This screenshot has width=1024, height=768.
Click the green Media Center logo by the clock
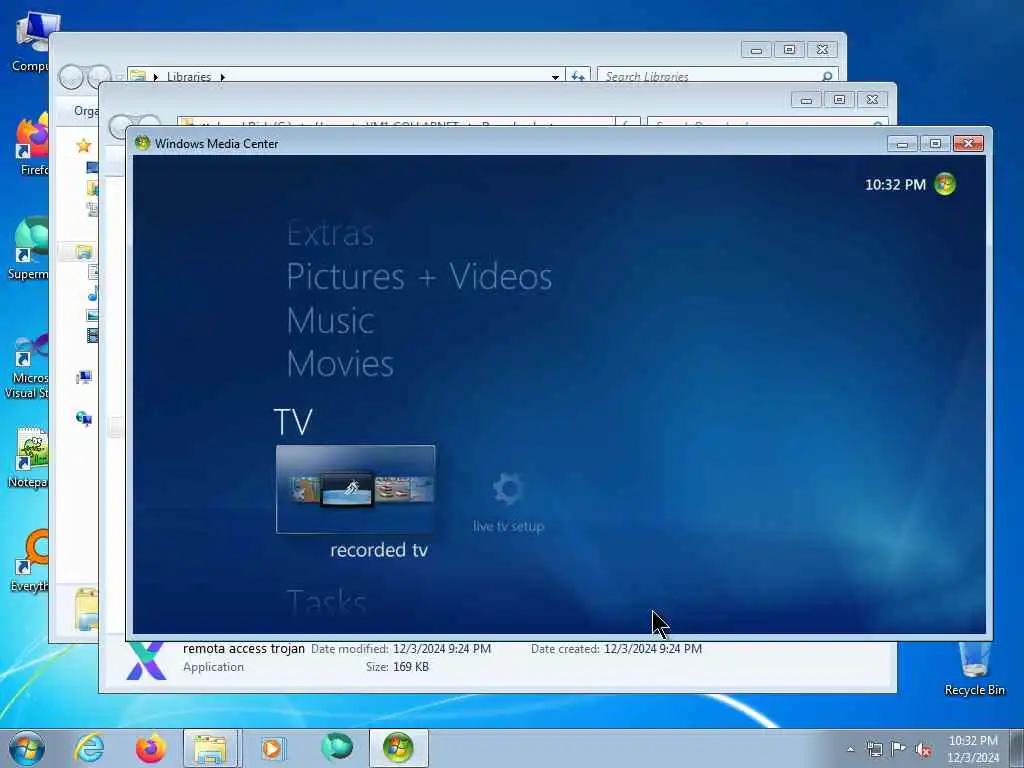[x=945, y=184]
